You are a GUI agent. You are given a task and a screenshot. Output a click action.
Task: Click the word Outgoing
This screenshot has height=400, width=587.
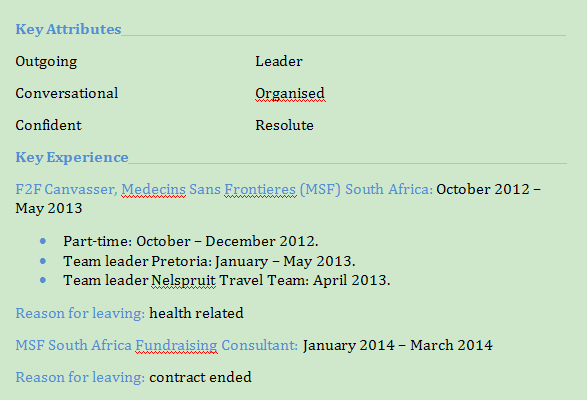(46, 61)
